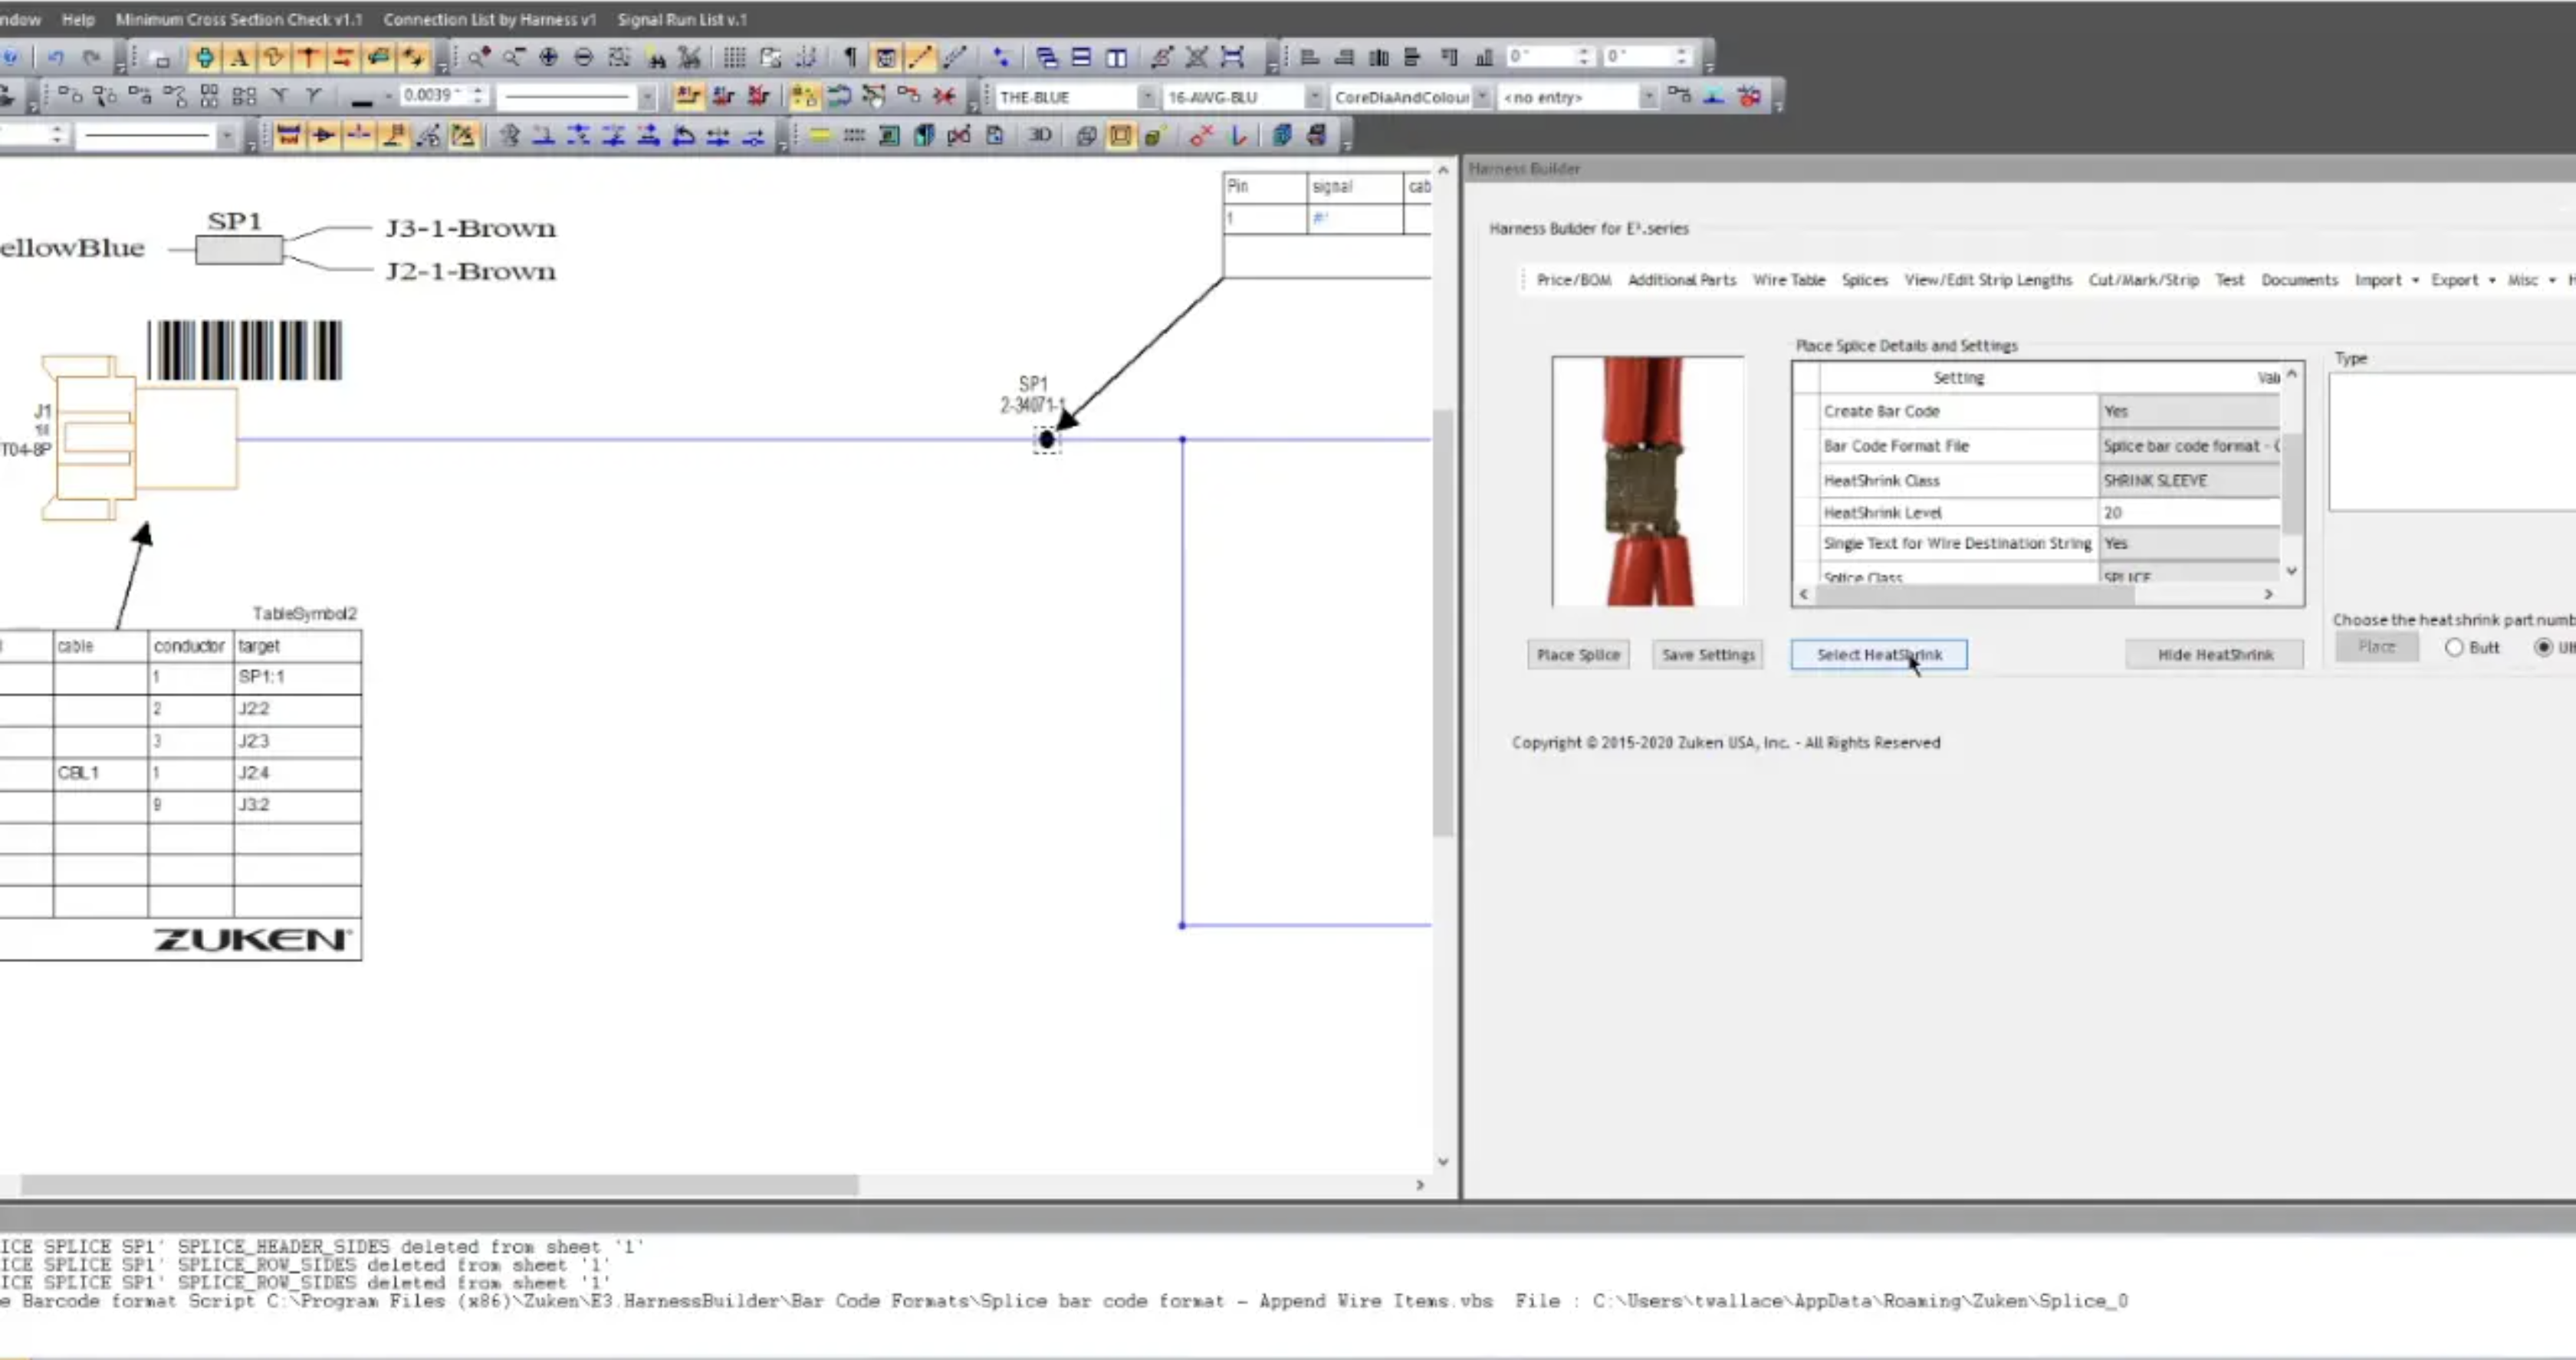Switch to the Splices tab
2576x1360 pixels.
pos(1864,280)
